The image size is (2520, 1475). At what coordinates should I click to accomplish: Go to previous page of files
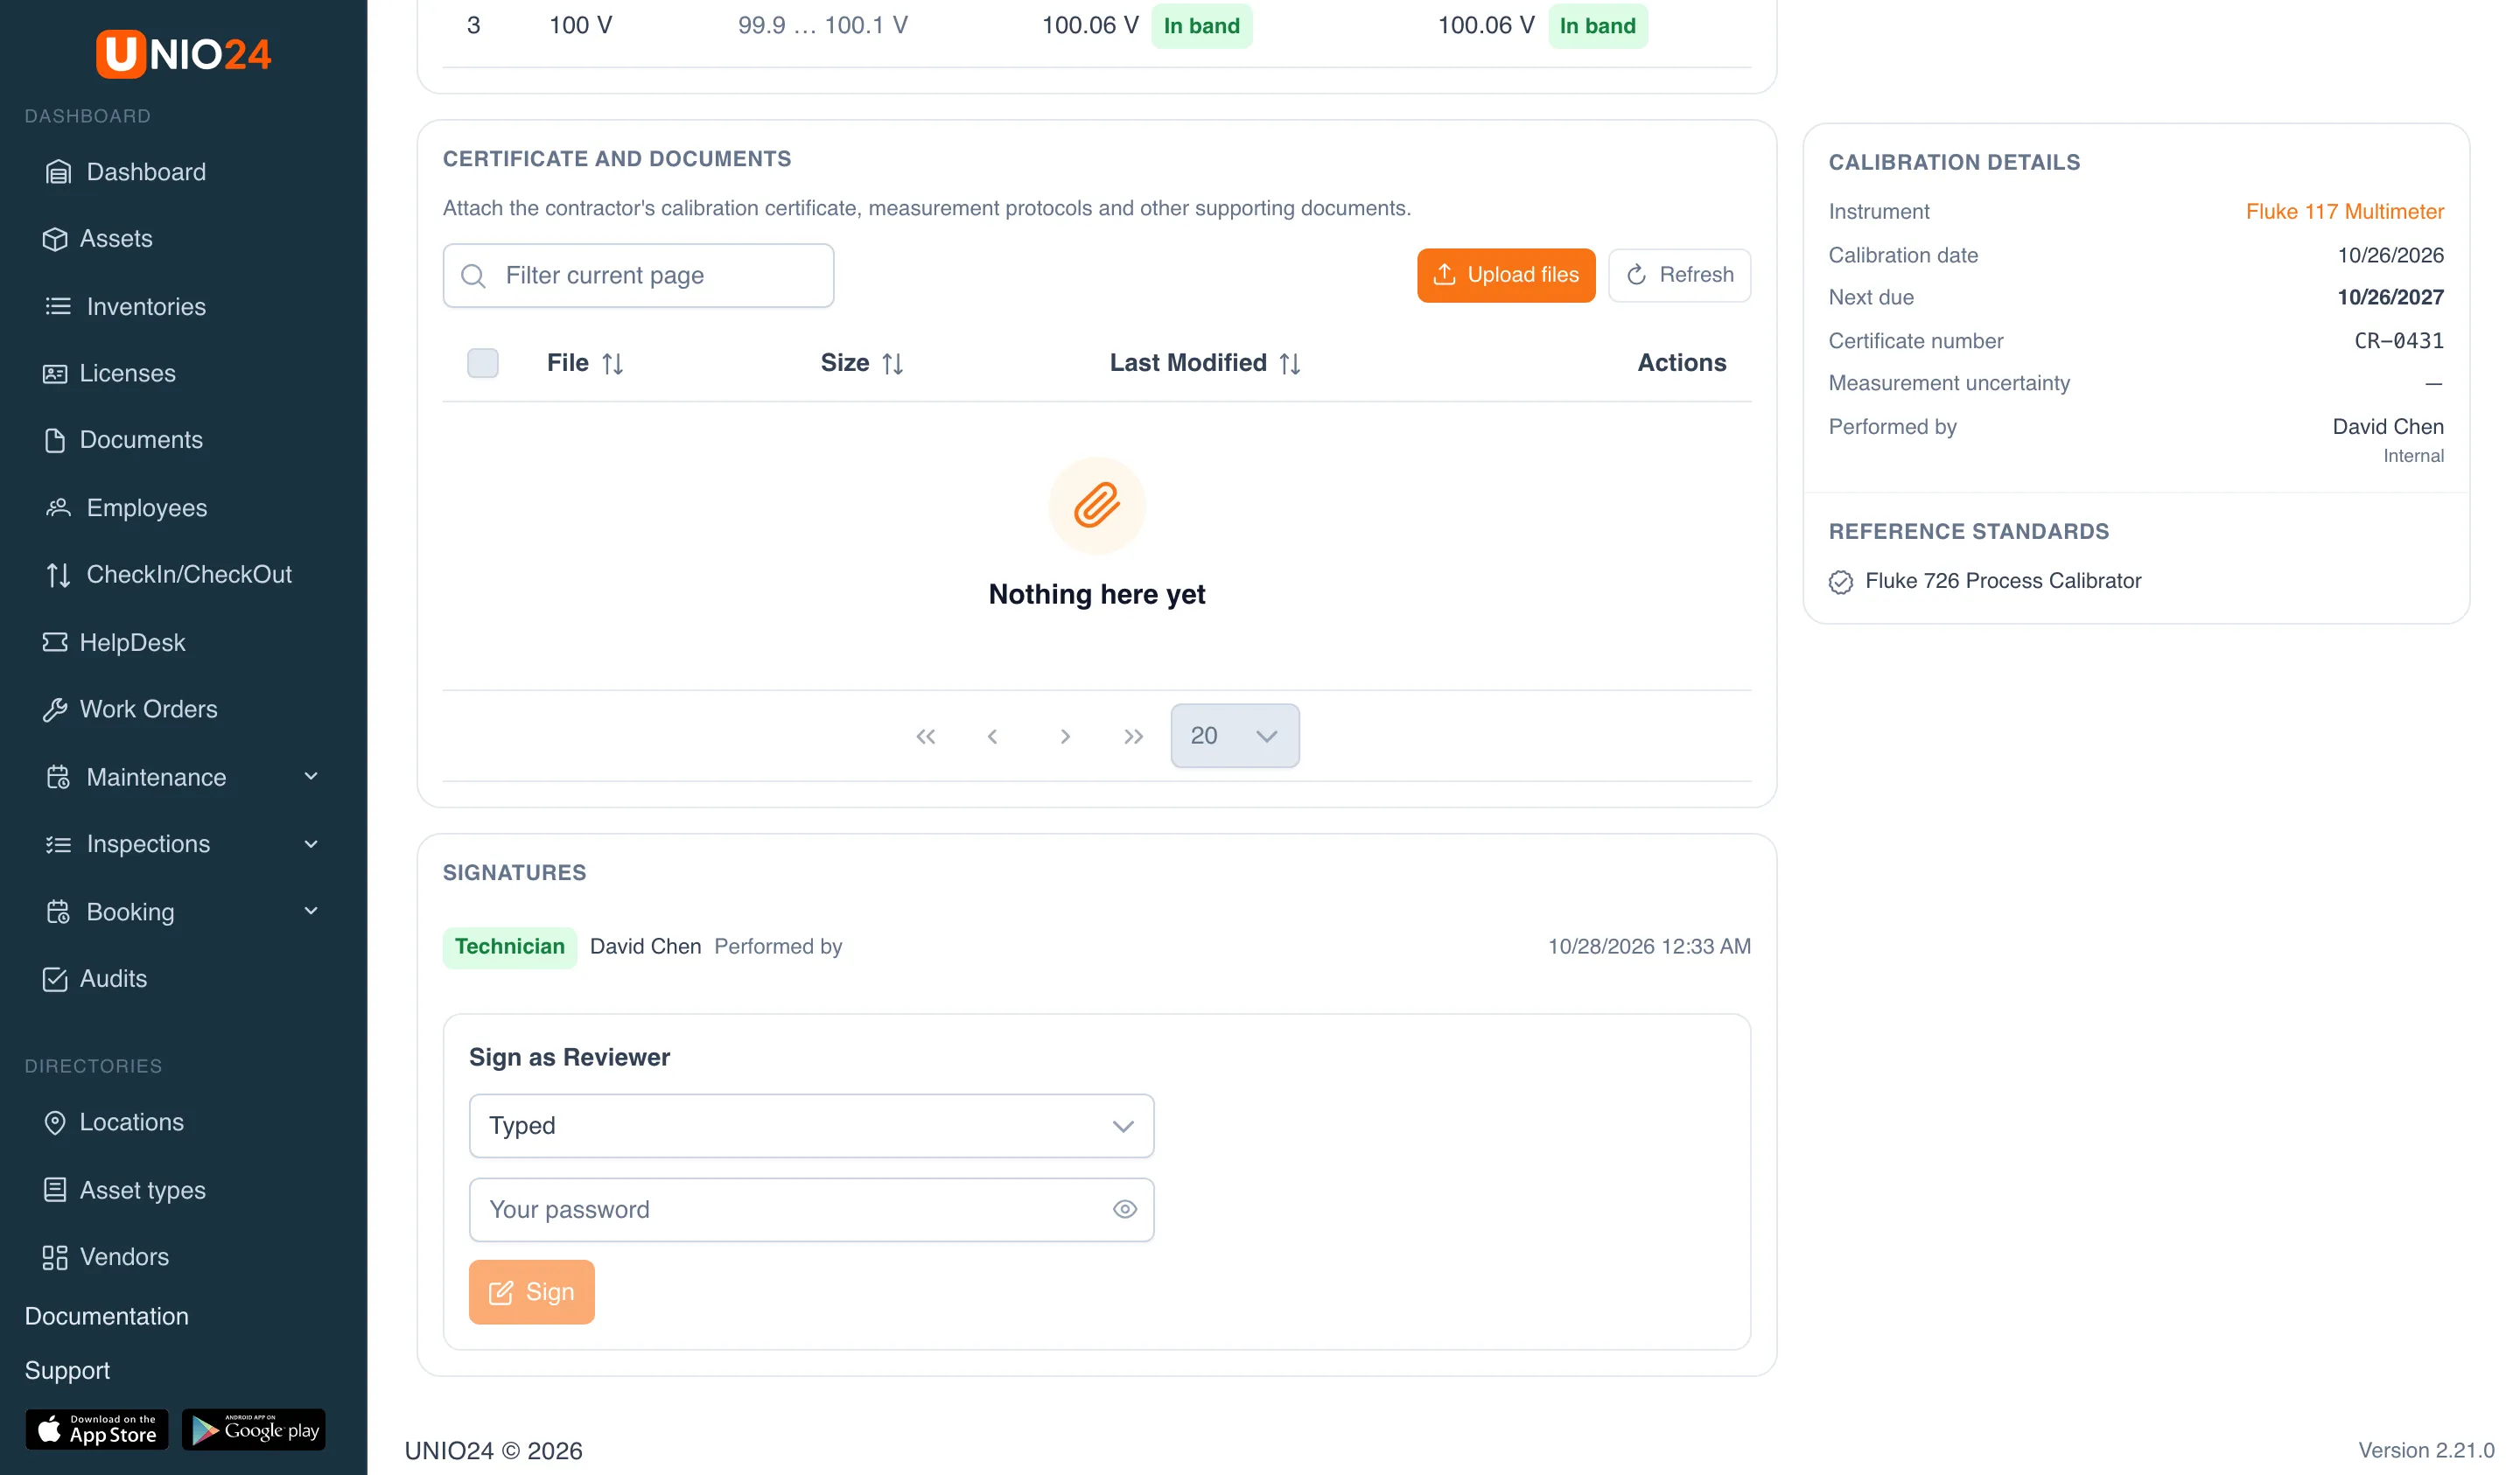pos(992,737)
